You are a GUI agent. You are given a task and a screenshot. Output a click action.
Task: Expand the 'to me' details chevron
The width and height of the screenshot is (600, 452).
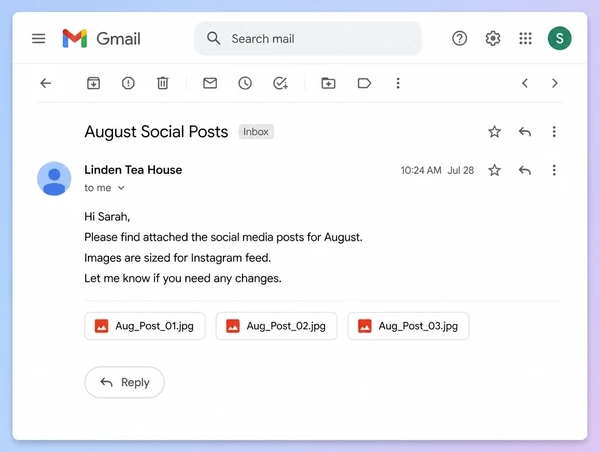point(121,188)
